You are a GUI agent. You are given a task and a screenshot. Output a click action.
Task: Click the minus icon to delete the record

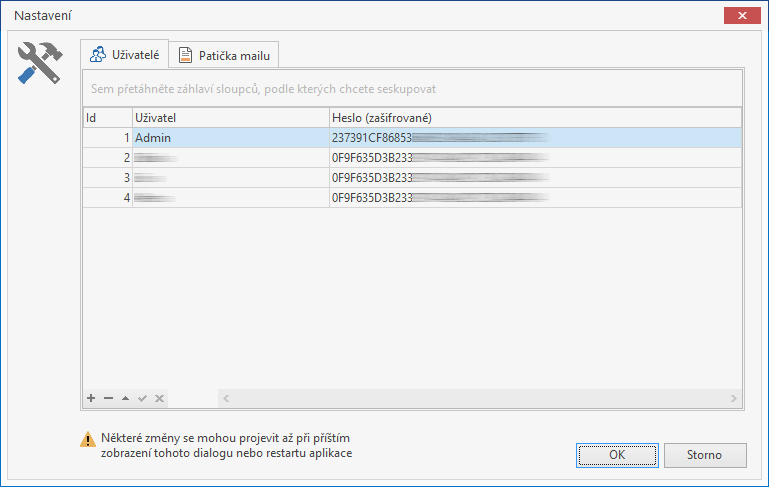[x=108, y=398]
